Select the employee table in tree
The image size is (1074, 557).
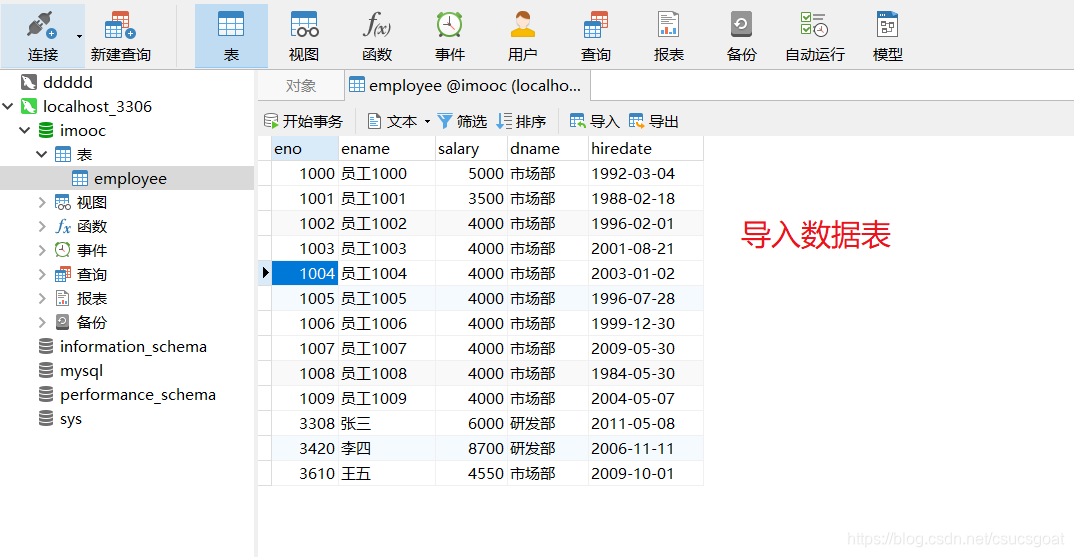(x=130, y=179)
